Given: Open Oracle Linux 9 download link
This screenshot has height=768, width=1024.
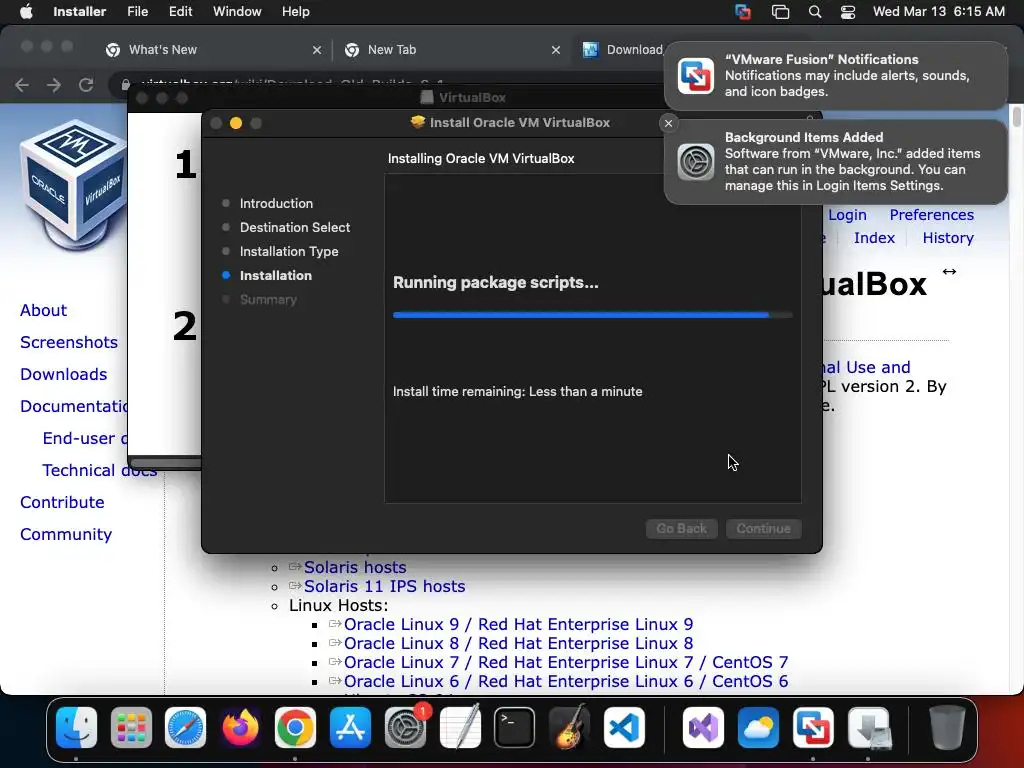Looking at the screenshot, I should (519, 624).
